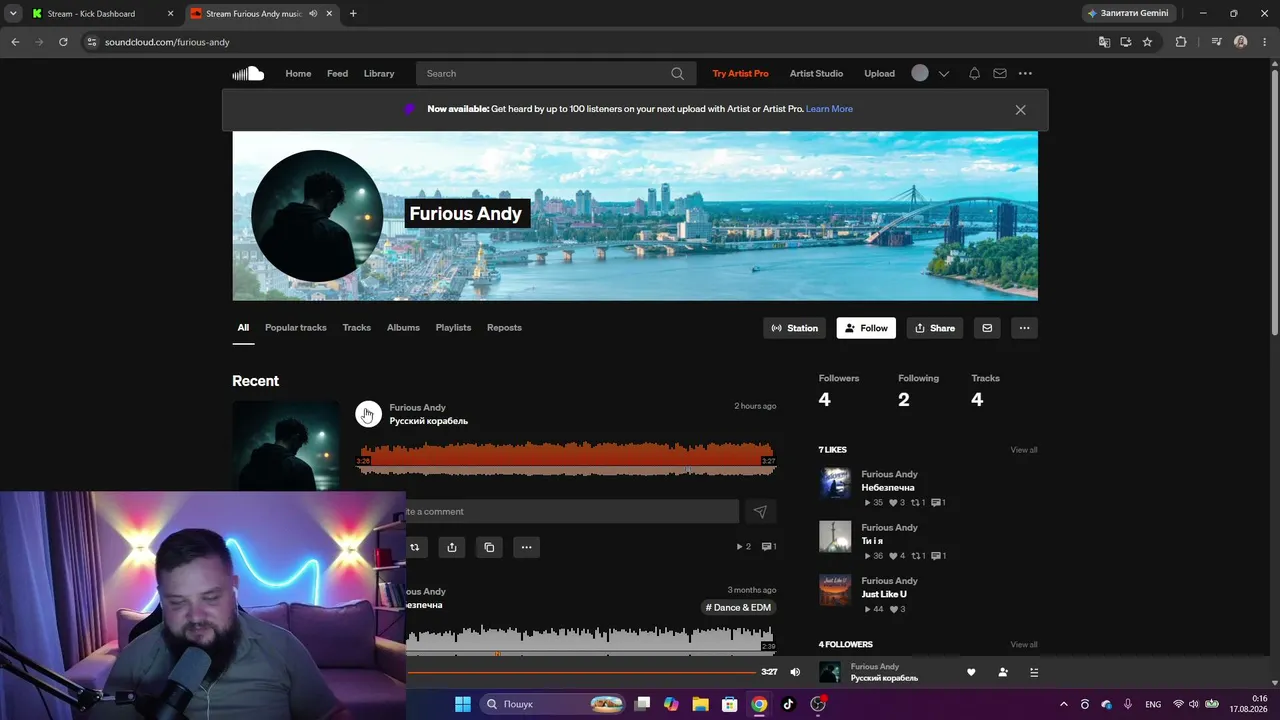Mute the player volume speaker icon
The width and height of the screenshot is (1280, 720).
(x=795, y=672)
